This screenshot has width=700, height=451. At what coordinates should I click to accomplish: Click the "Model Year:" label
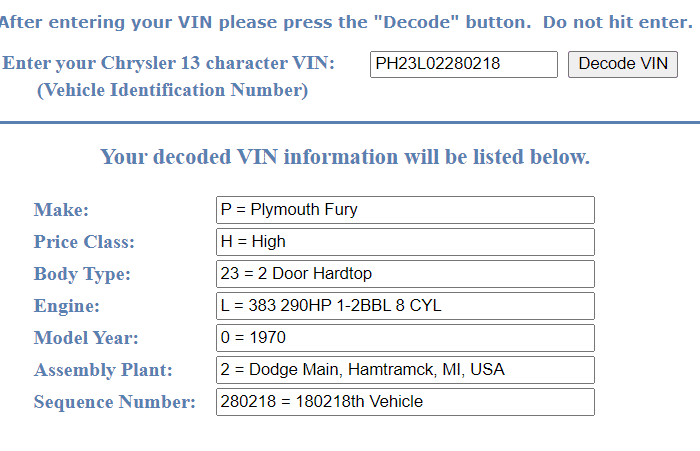point(86,338)
